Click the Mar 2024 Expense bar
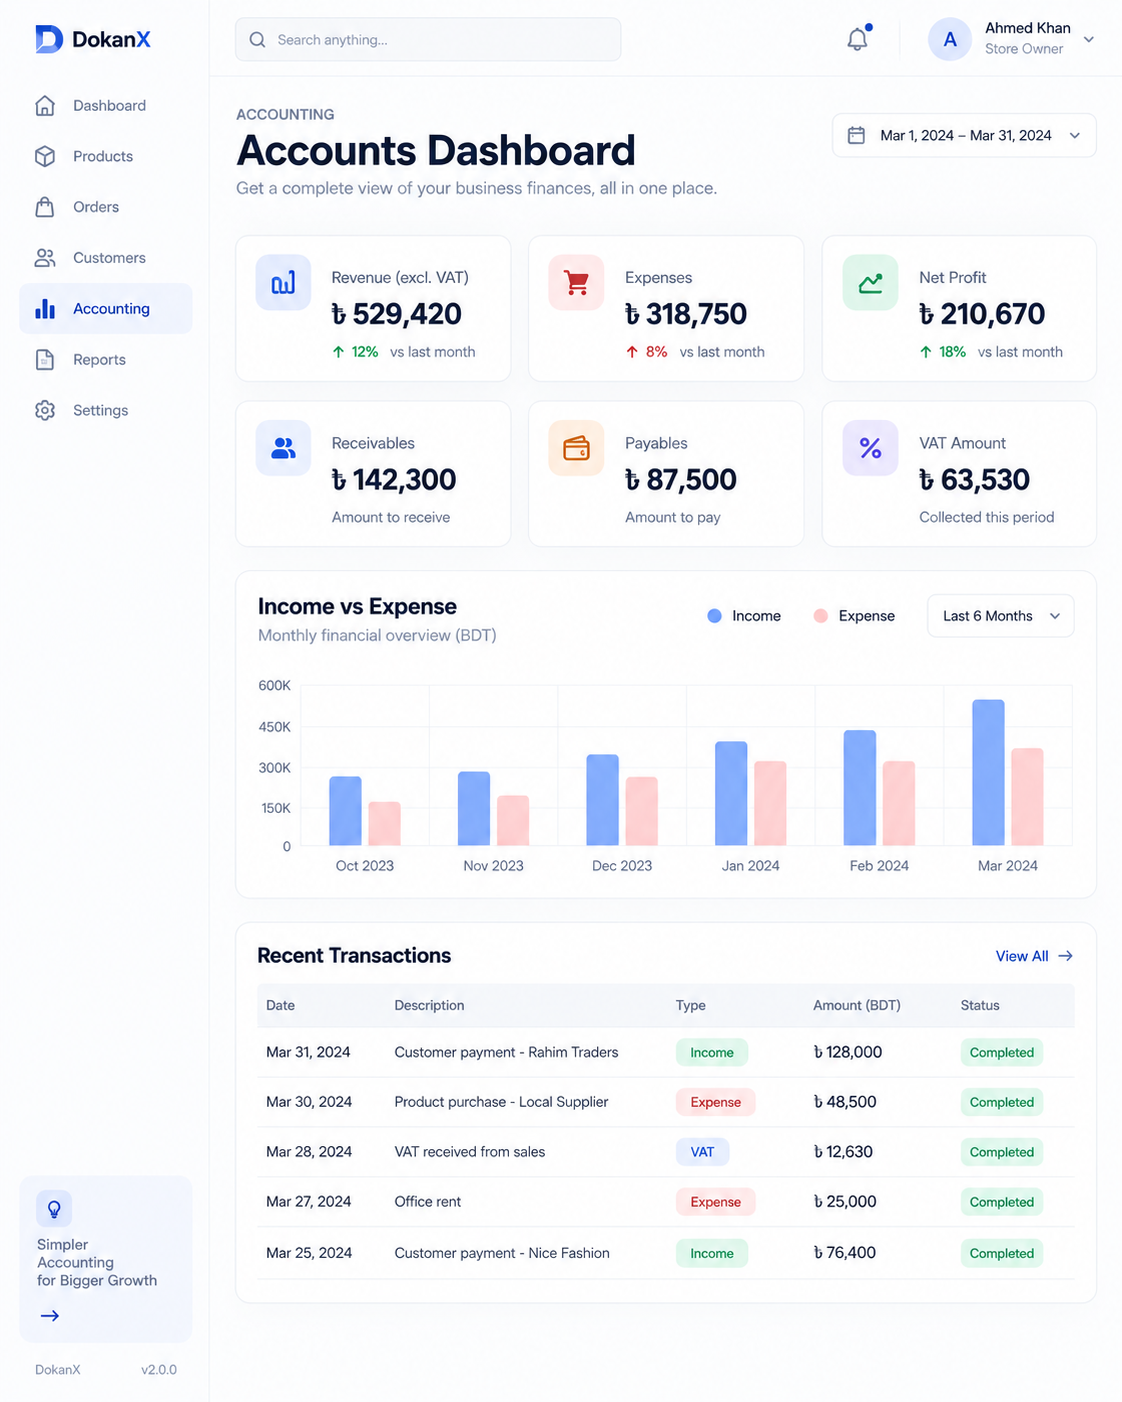This screenshot has width=1122, height=1402. [1027, 796]
